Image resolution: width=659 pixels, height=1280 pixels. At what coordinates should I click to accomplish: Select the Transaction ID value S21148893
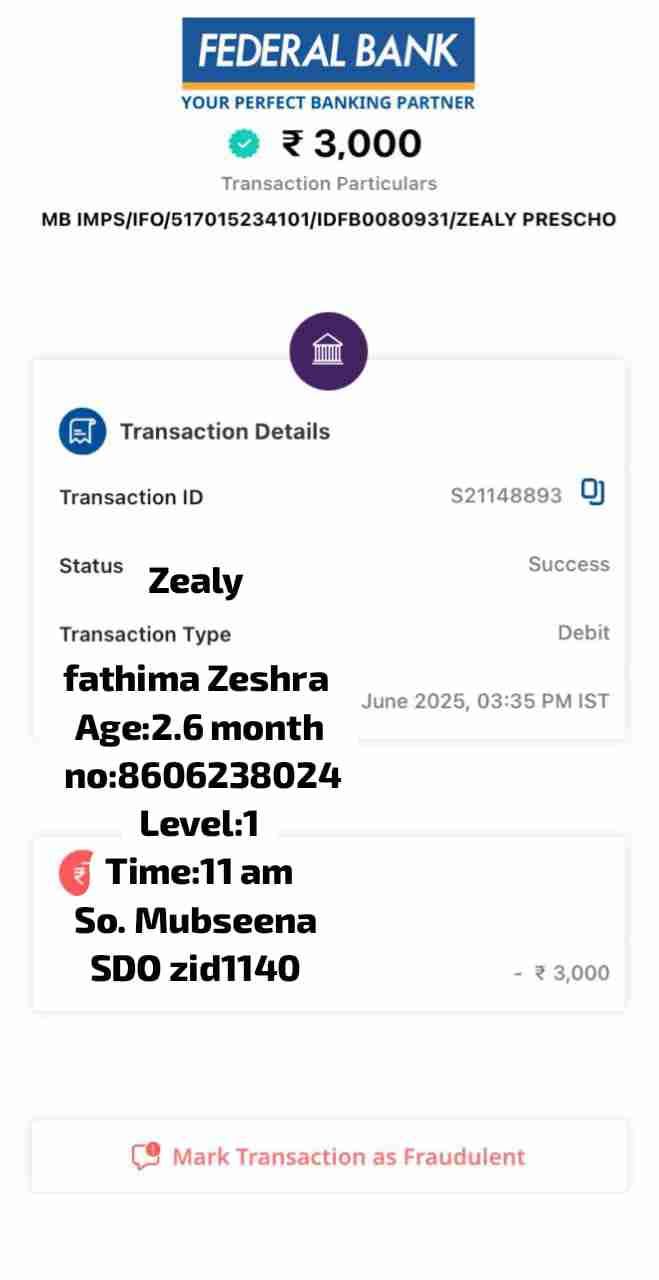pos(506,495)
